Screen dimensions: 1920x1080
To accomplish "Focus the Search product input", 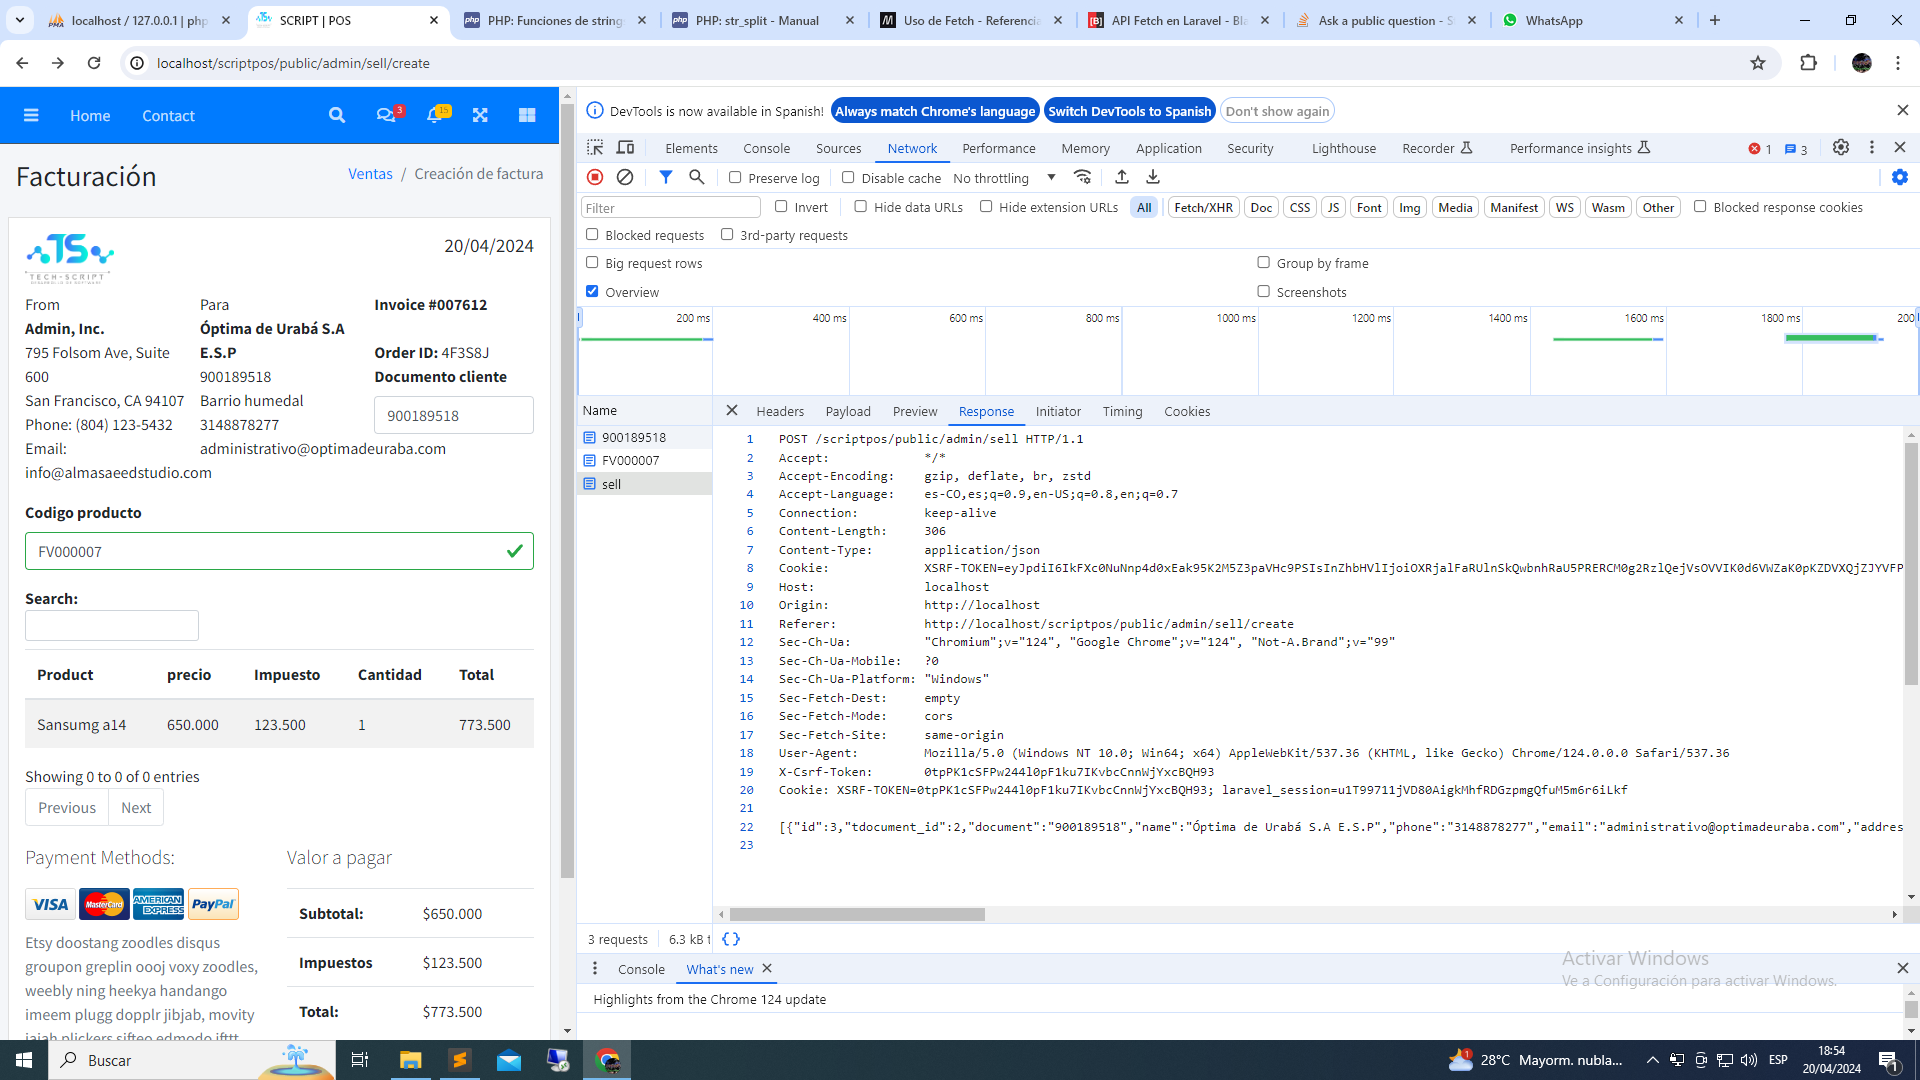I will 112,626.
